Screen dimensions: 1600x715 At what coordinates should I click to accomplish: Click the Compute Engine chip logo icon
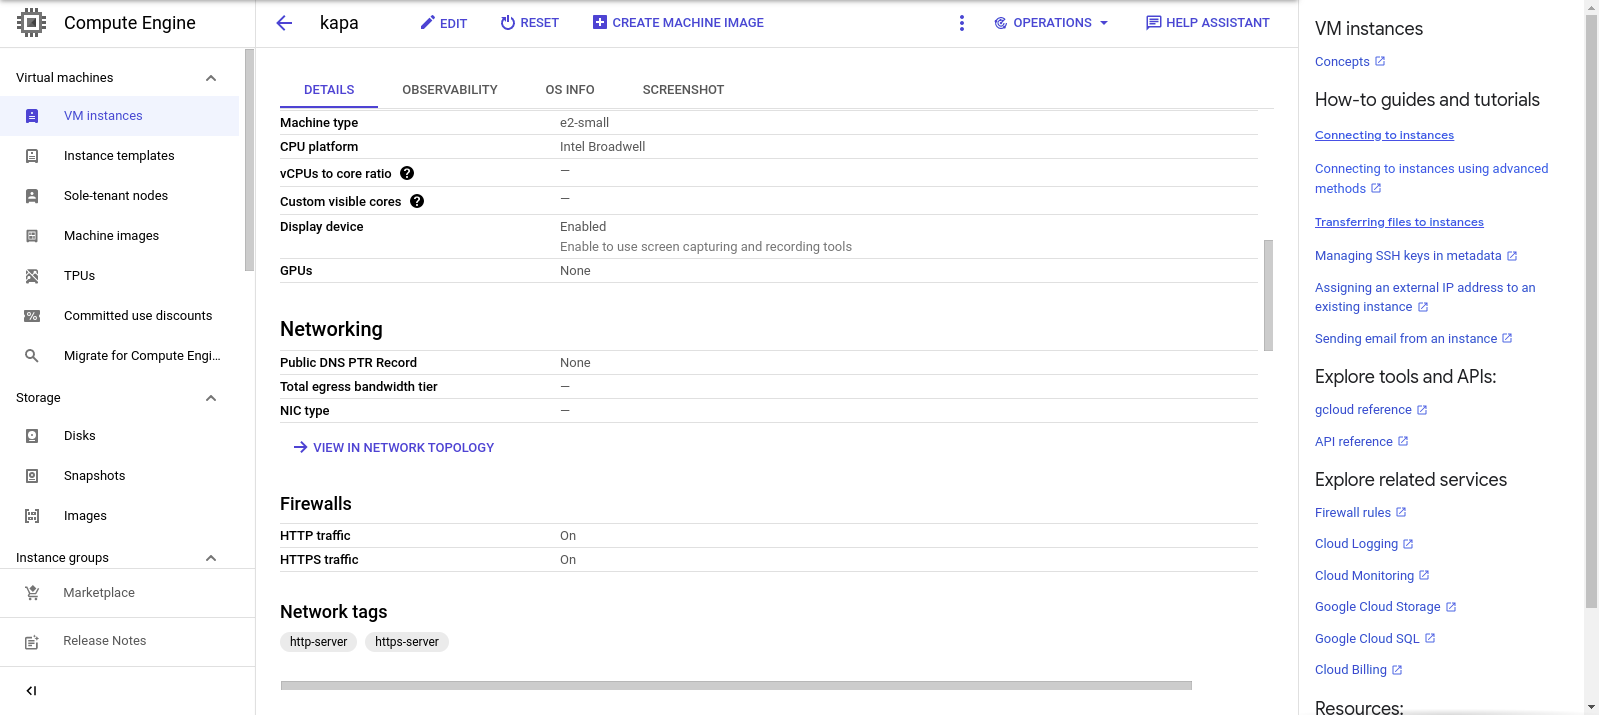[x=31, y=22]
